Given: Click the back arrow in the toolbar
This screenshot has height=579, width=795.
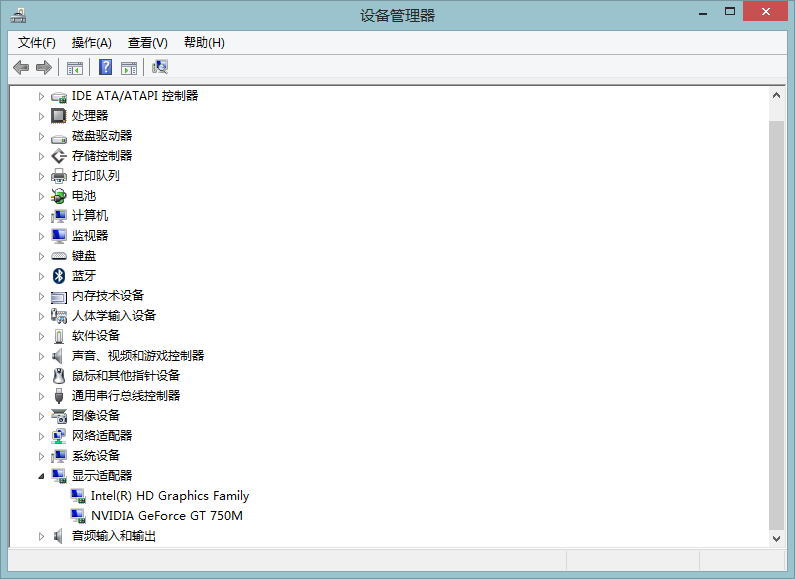Looking at the screenshot, I should click(21, 67).
